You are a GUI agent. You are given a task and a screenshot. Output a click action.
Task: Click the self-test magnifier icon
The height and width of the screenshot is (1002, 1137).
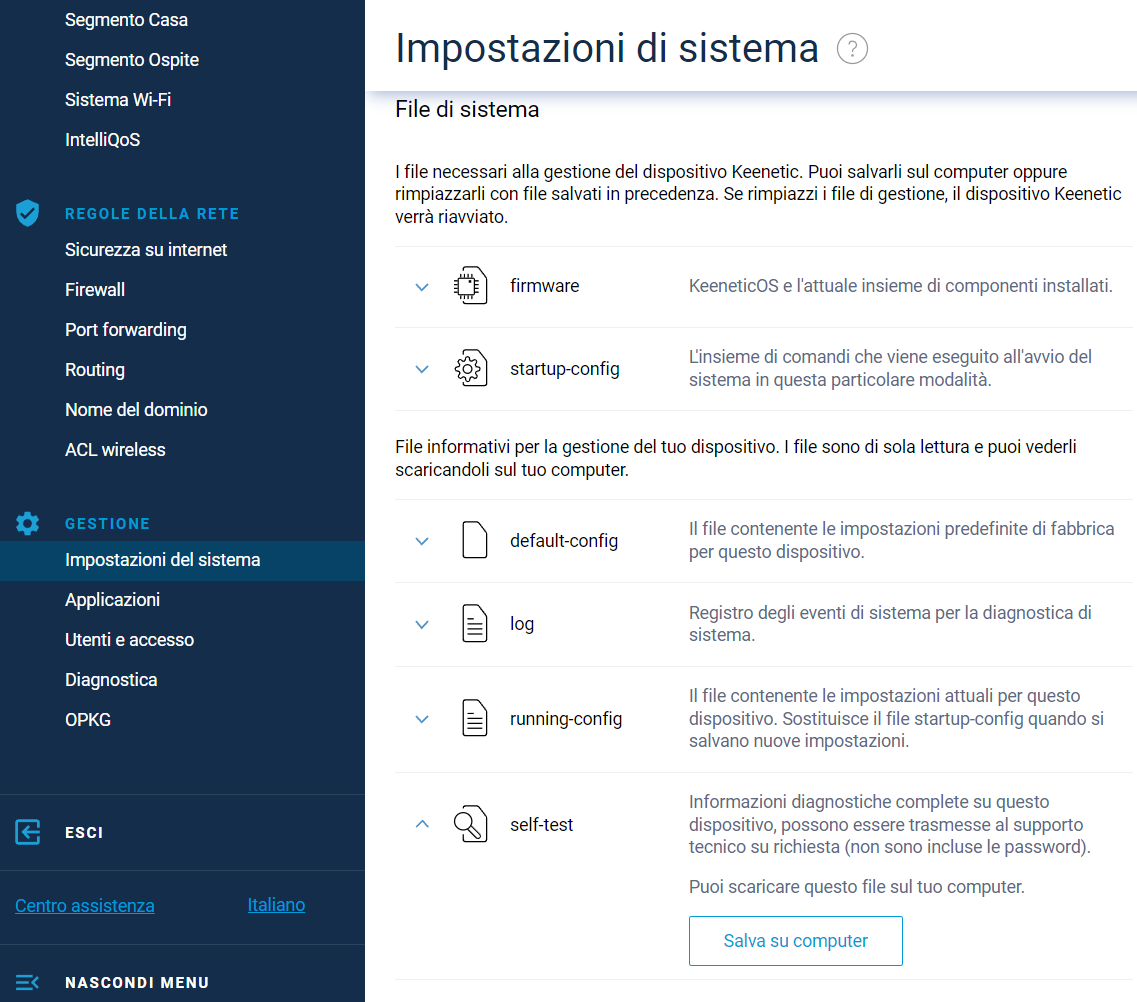(x=470, y=825)
